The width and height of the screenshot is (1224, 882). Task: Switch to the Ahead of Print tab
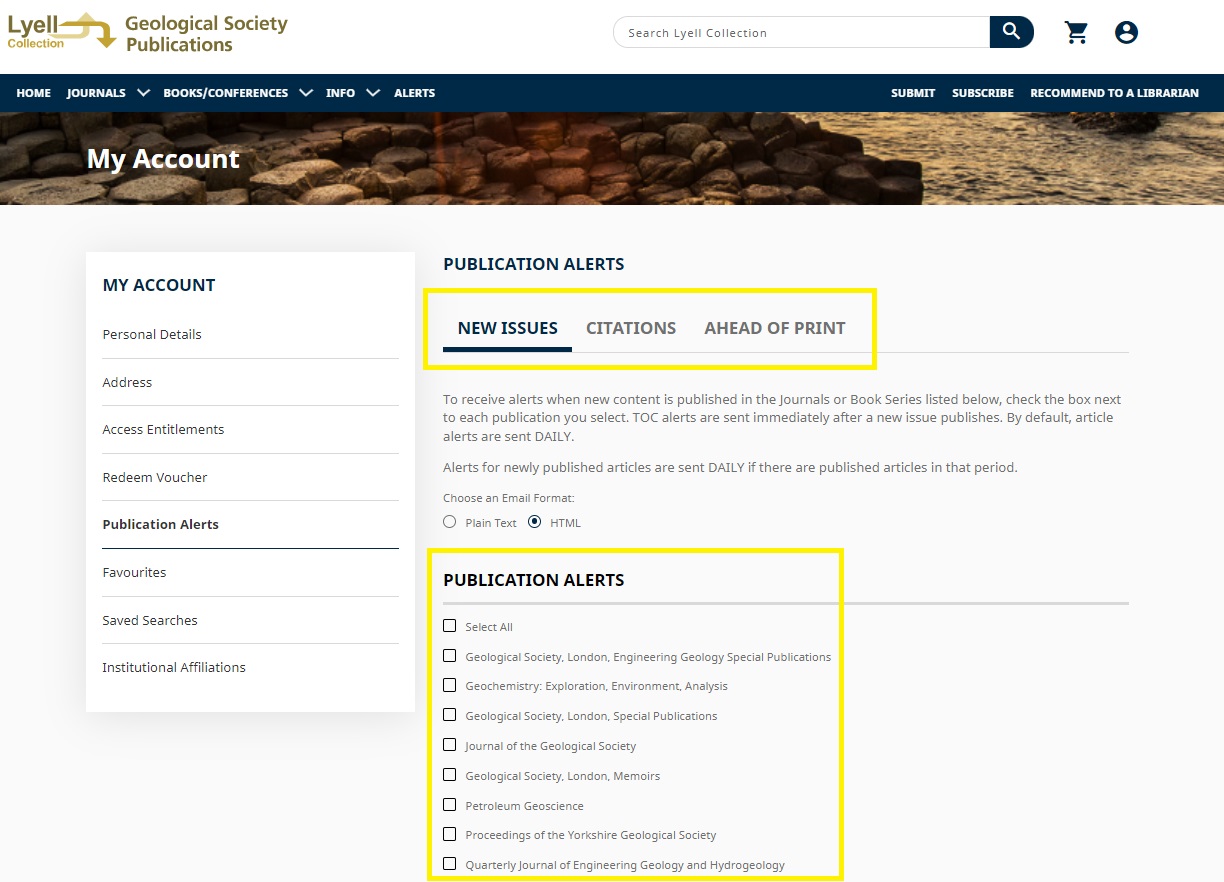click(x=774, y=328)
